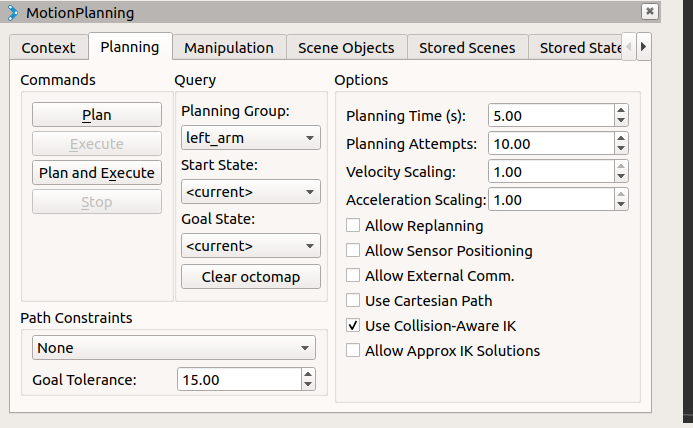The width and height of the screenshot is (693, 428).
Task: Click the Goal Tolerance value field
Action: click(239, 379)
